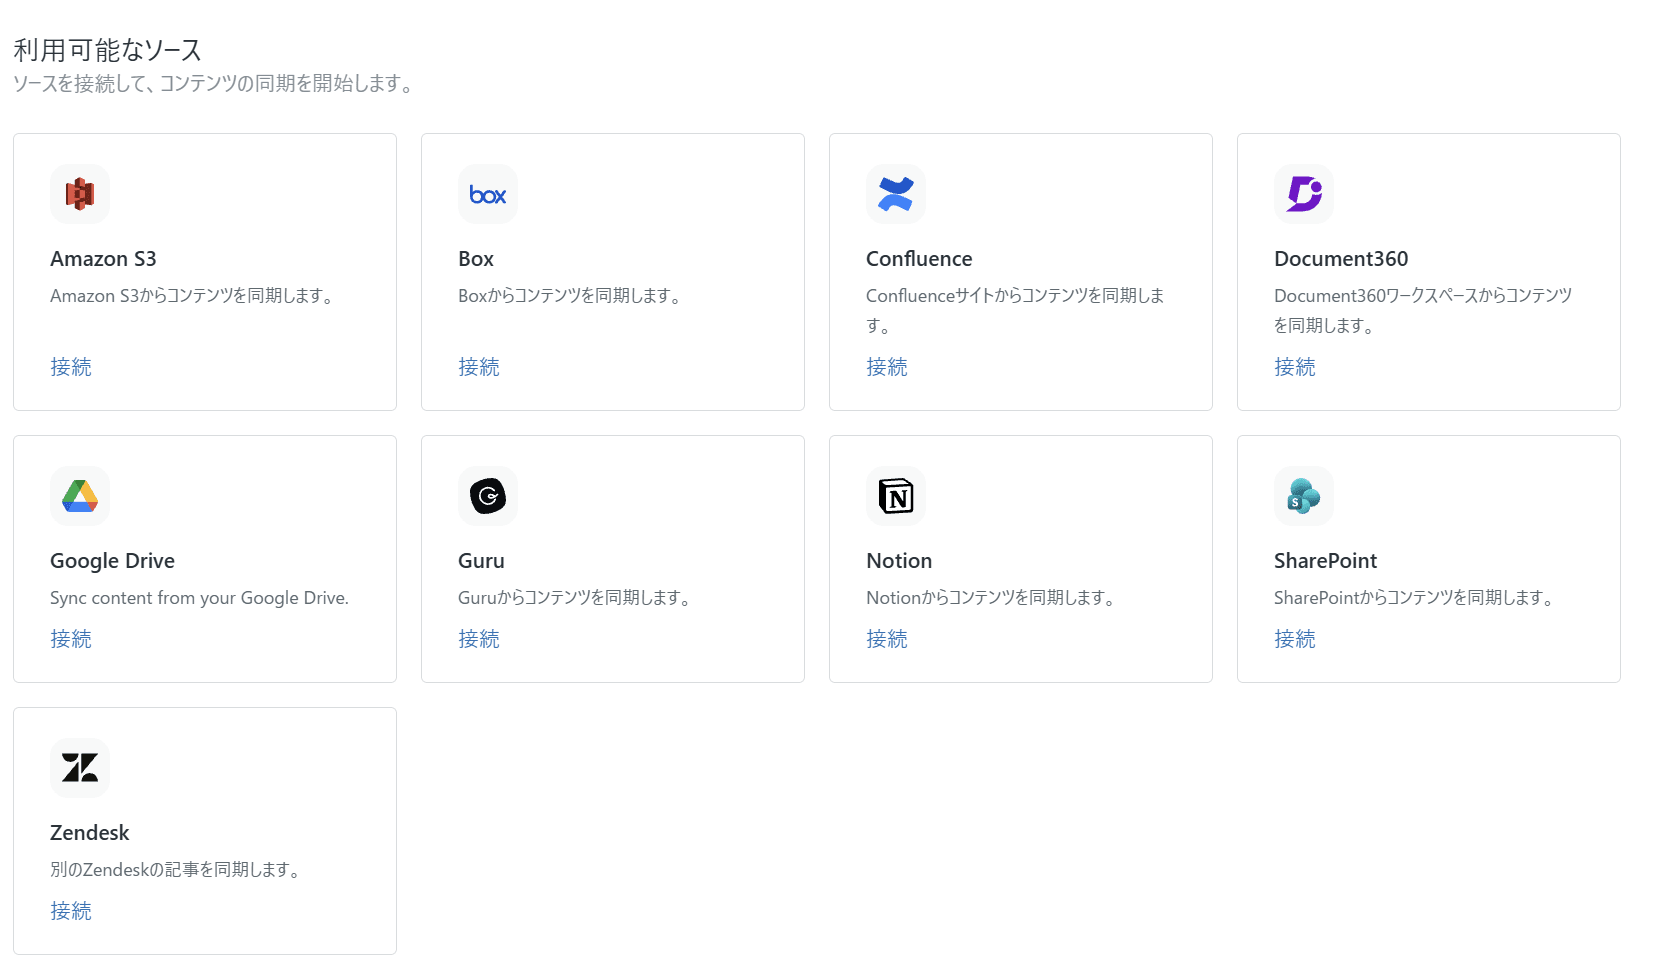Open 接続 link under Document360
The height and width of the screenshot is (978, 1672).
tap(1295, 367)
